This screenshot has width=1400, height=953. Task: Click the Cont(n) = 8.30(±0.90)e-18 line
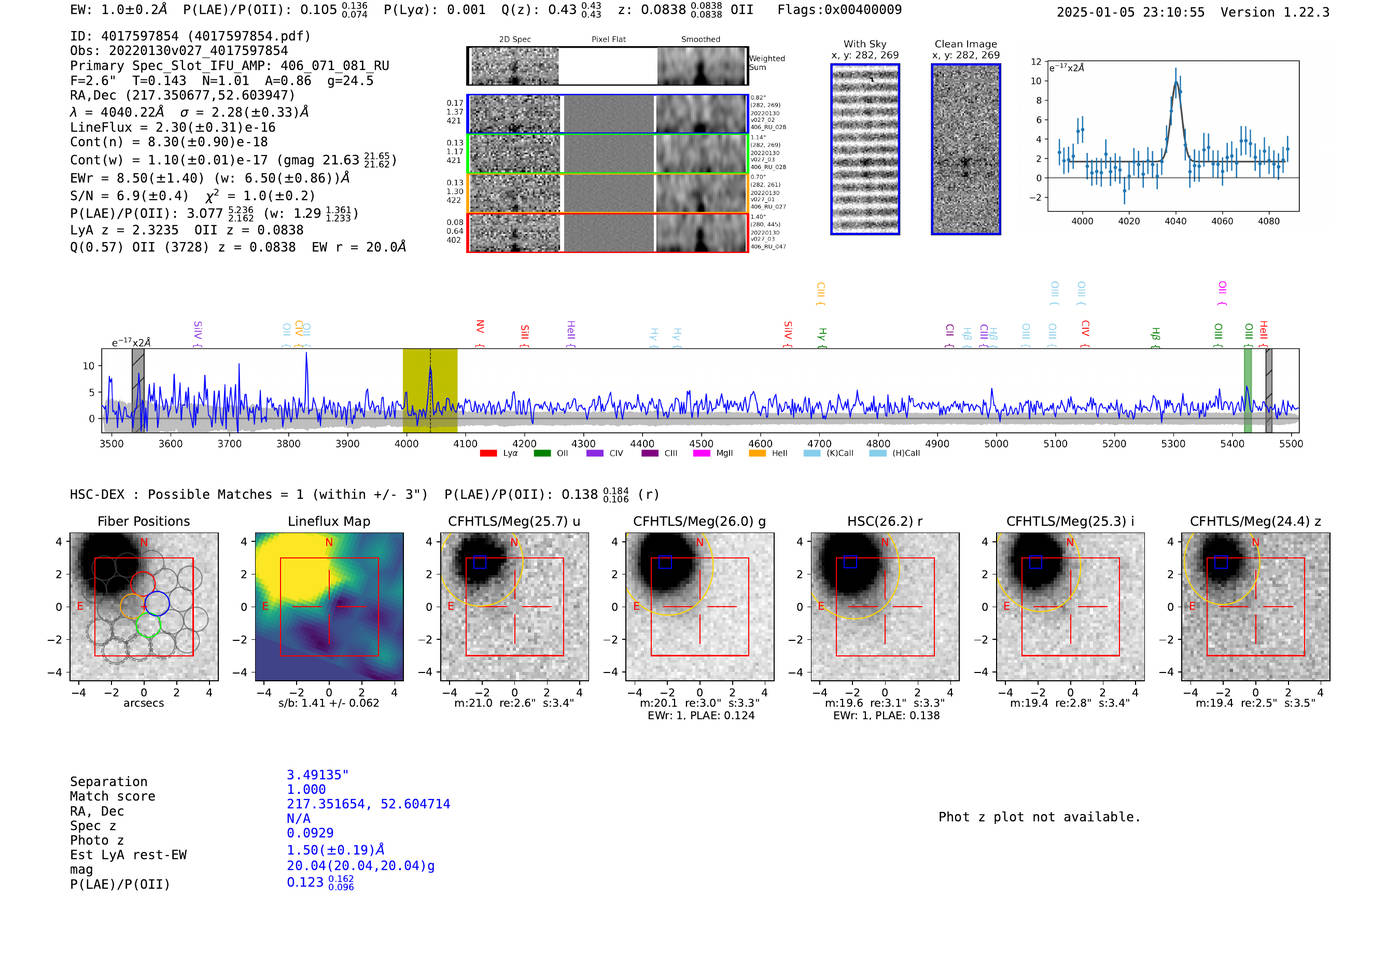pos(169,143)
